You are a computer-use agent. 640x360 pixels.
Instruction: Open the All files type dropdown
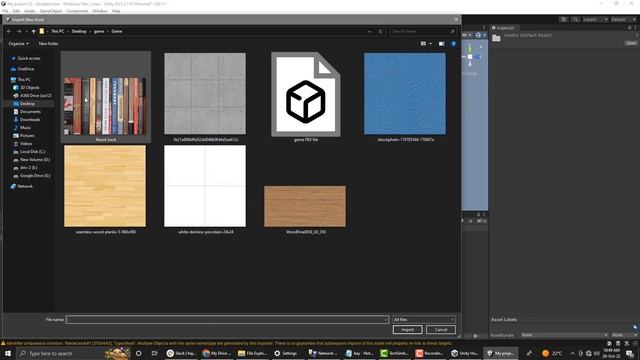pos(424,320)
